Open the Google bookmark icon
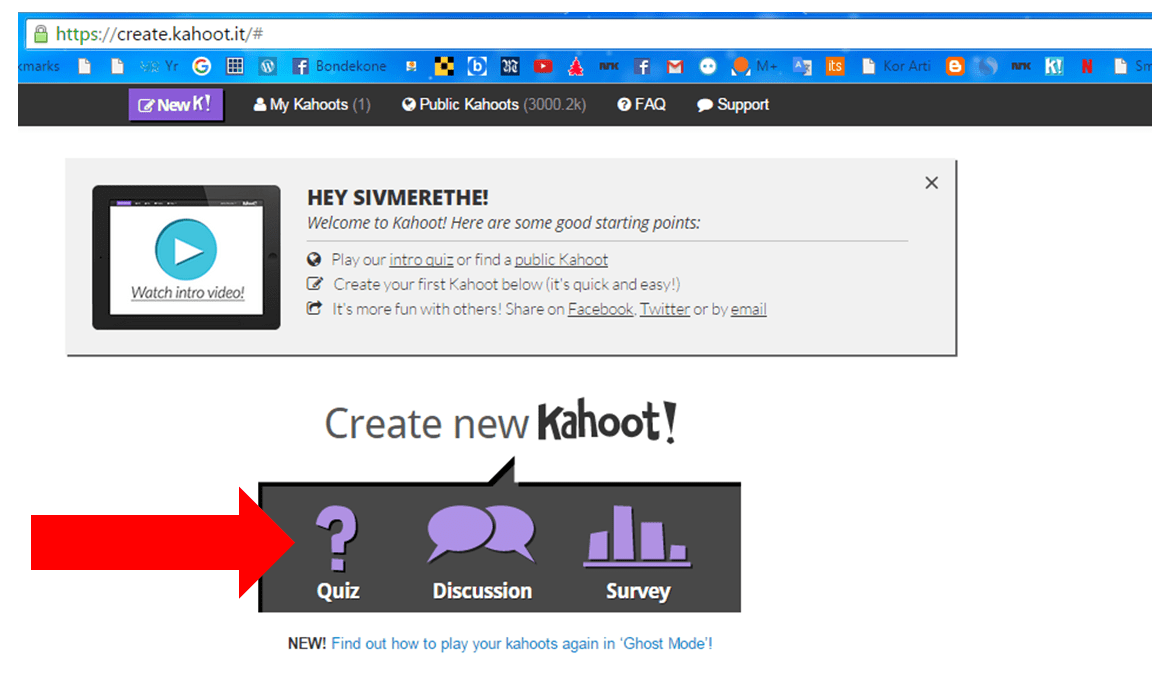The image size is (1164, 691). click(x=201, y=66)
